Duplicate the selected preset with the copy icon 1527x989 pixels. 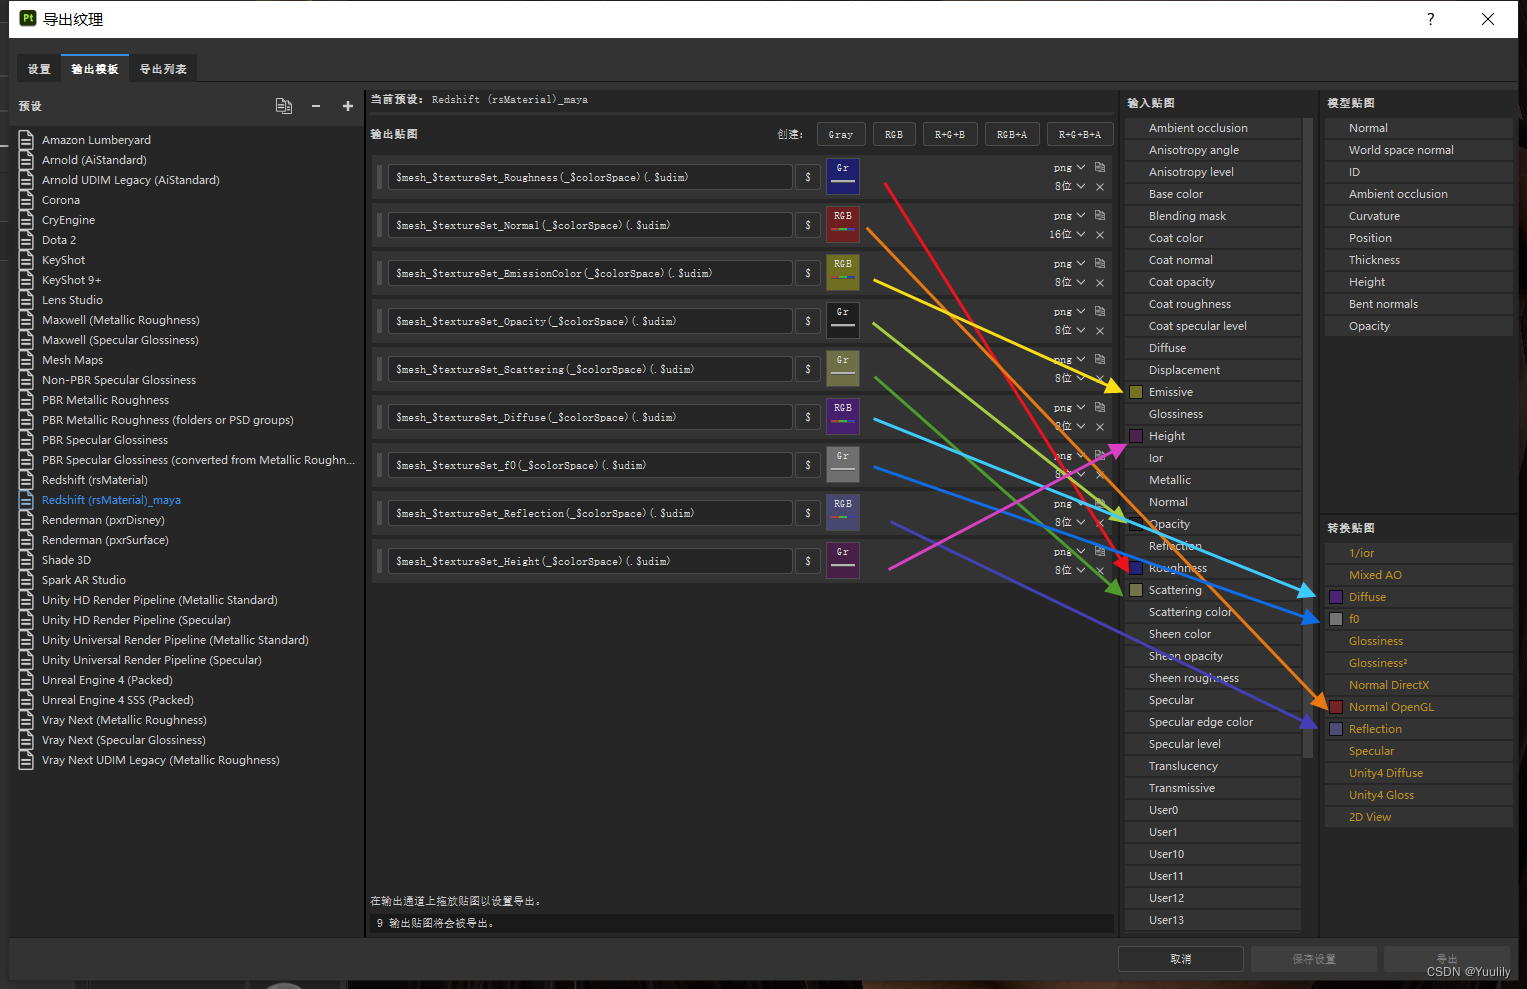coord(284,106)
